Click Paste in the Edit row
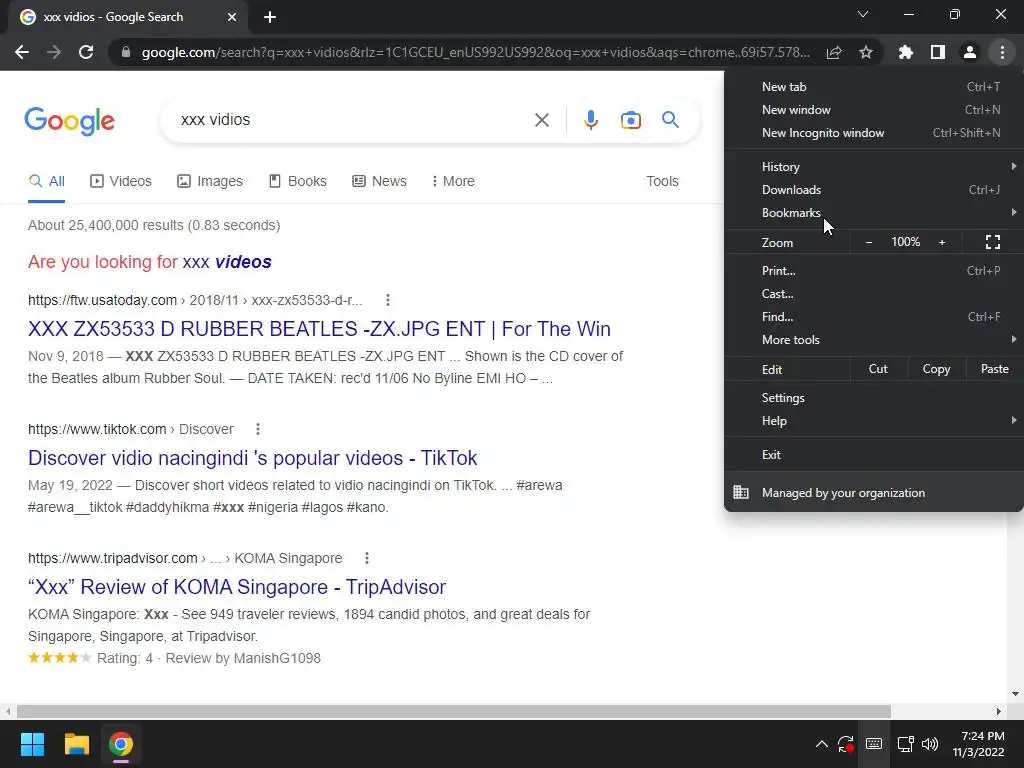This screenshot has width=1024, height=768. pyautogui.click(x=994, y=369)
